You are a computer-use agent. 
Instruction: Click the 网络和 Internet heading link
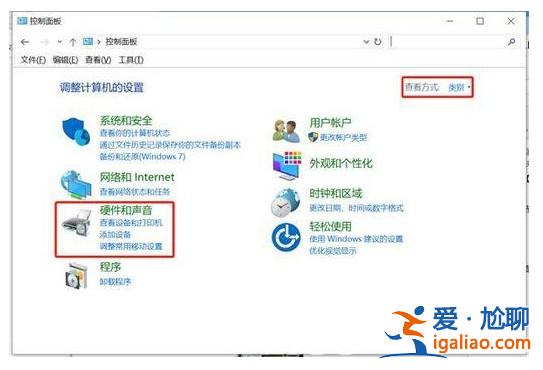point(137,177)
